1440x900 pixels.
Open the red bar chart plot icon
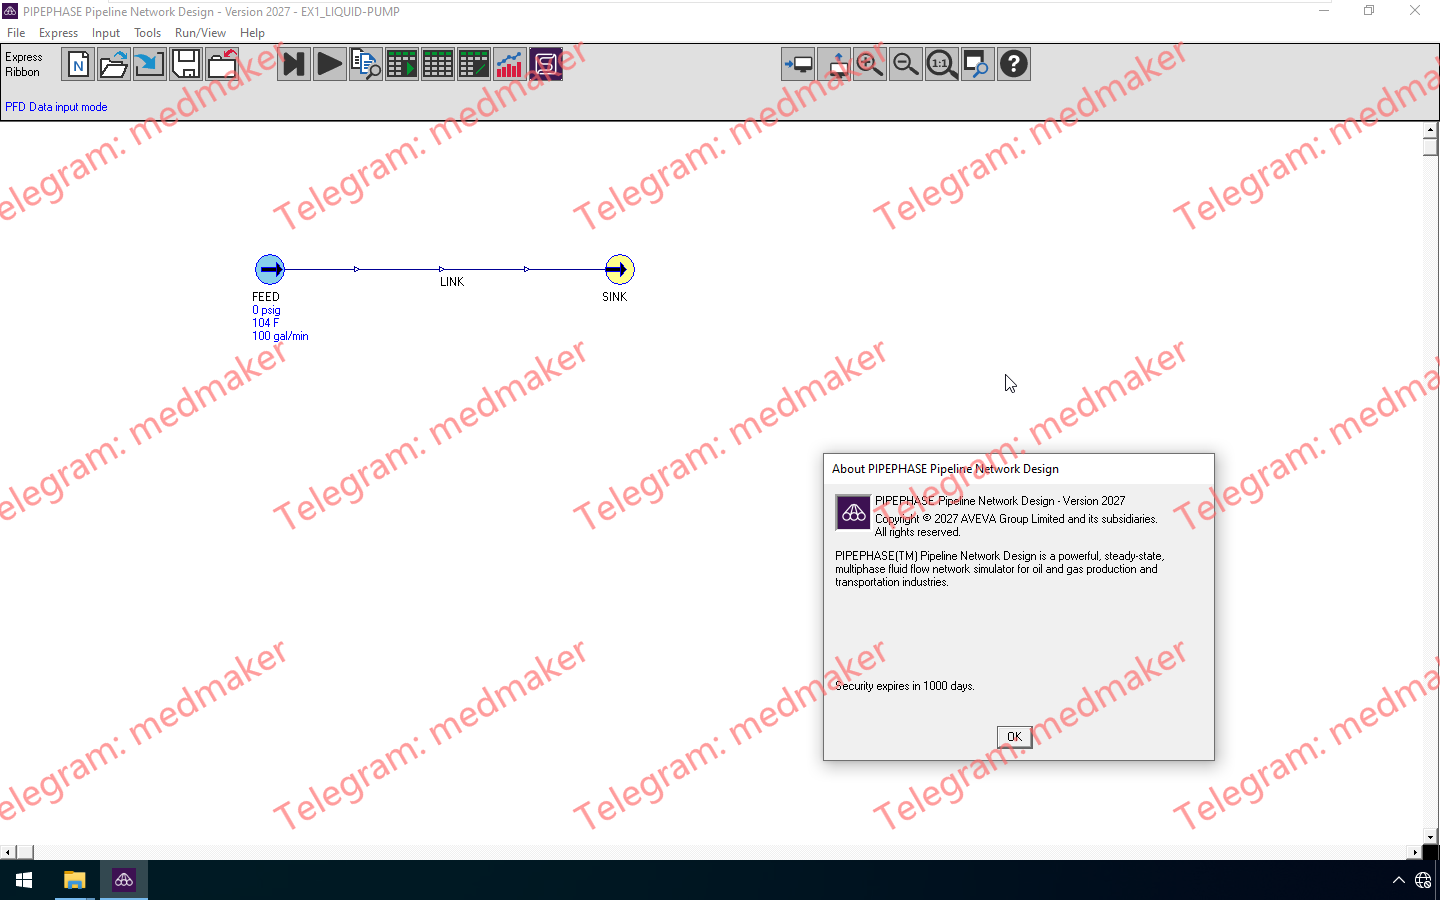[510, 65]
